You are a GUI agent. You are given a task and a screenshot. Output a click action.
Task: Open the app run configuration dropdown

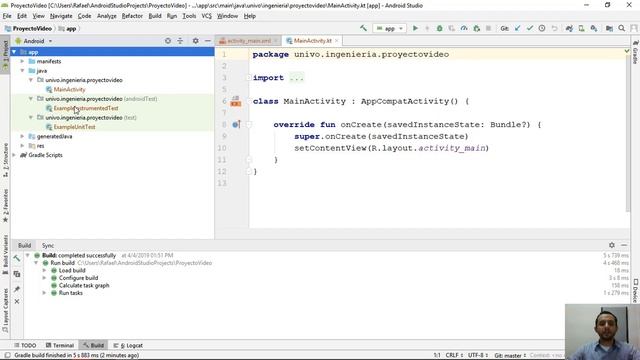tap(389, 29)
